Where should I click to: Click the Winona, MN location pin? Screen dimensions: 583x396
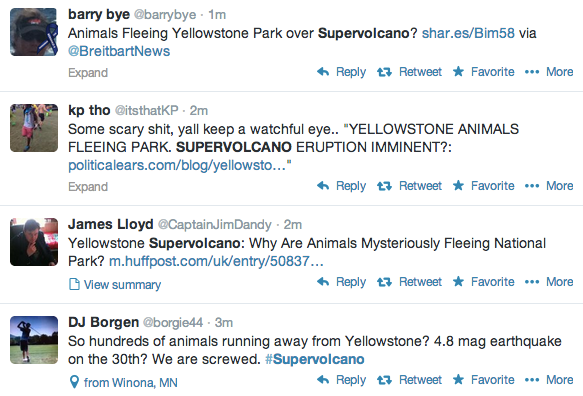pos(74,382)
